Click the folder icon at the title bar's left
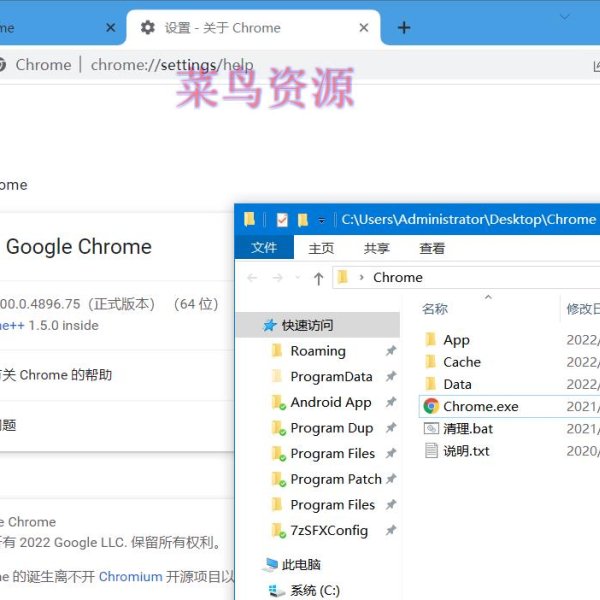Image resolution: width=600 pixels, height=600 pixels. click(249, 219)
